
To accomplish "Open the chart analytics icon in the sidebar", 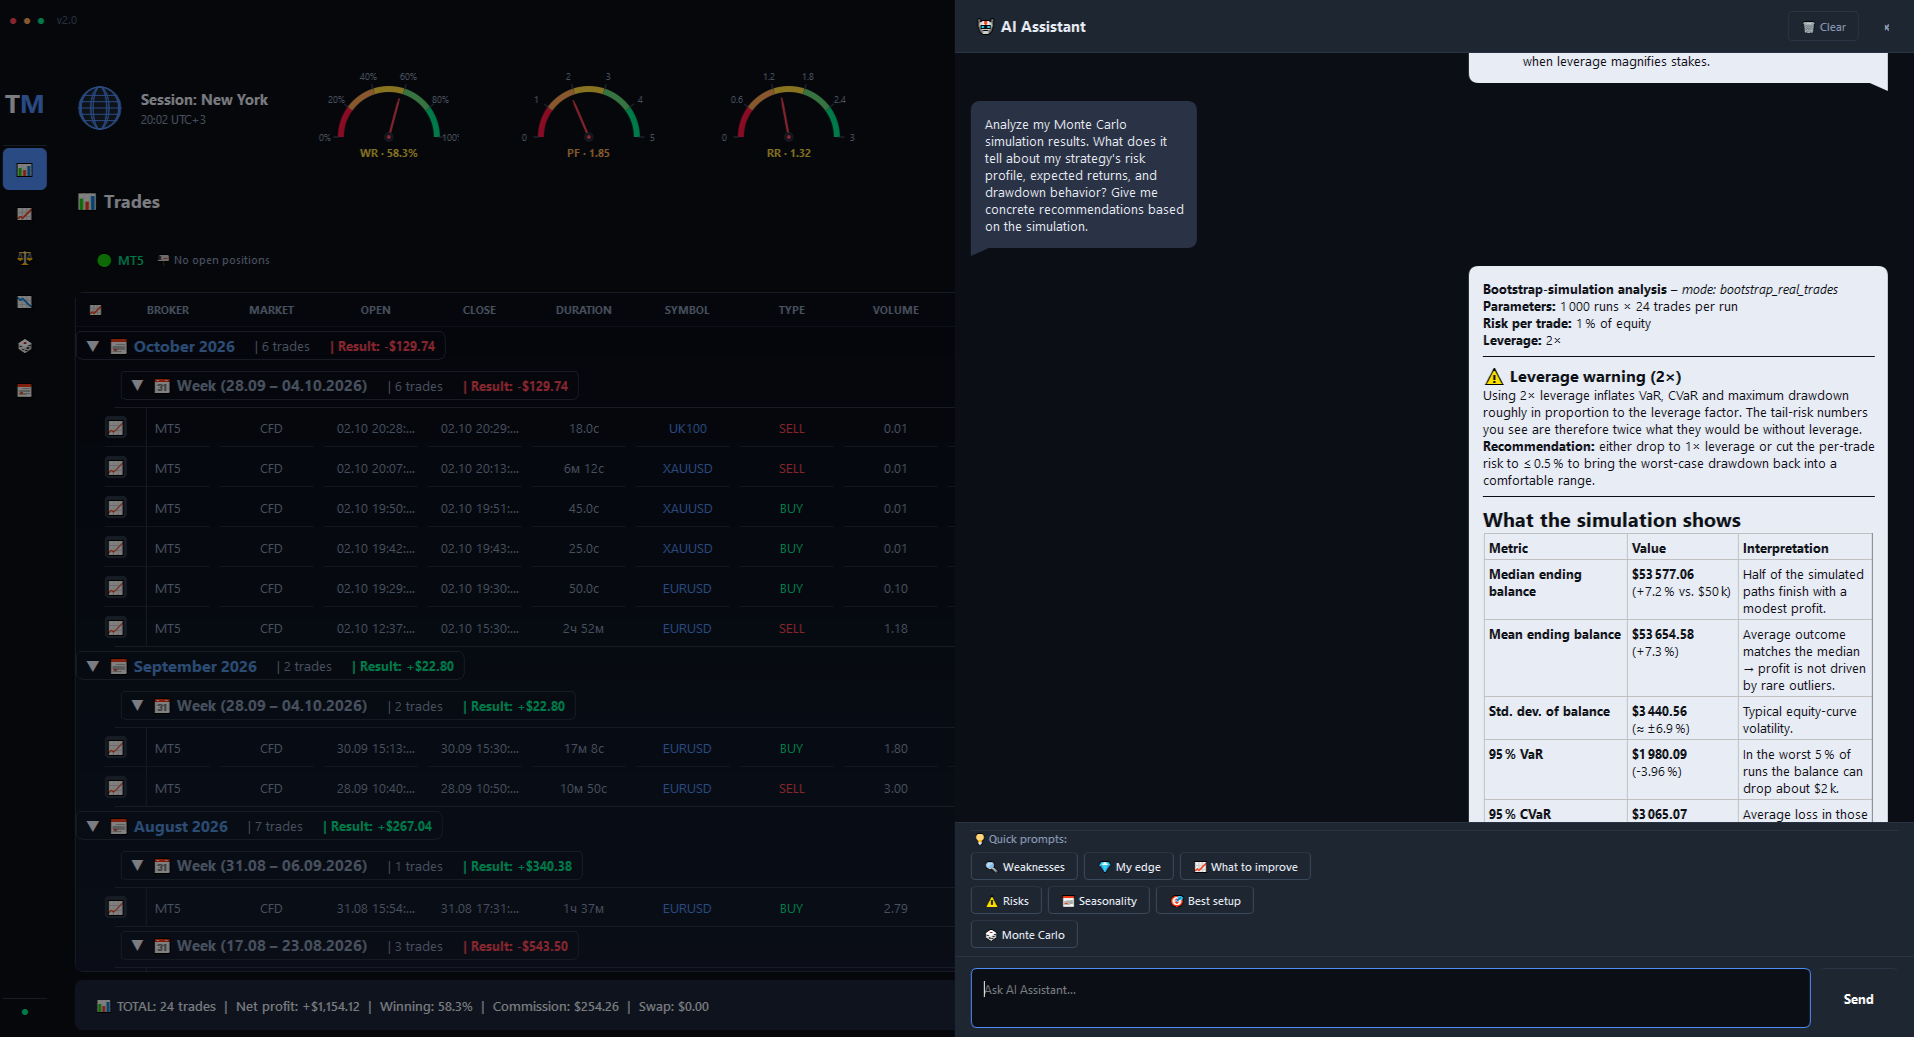I will coord(25,214).
